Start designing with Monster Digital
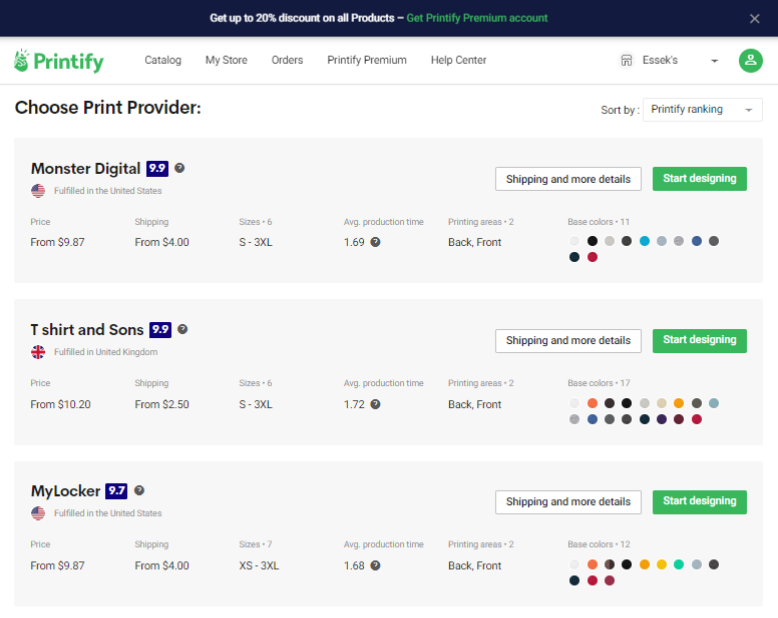778x618 pixels. tap(699, 179)
